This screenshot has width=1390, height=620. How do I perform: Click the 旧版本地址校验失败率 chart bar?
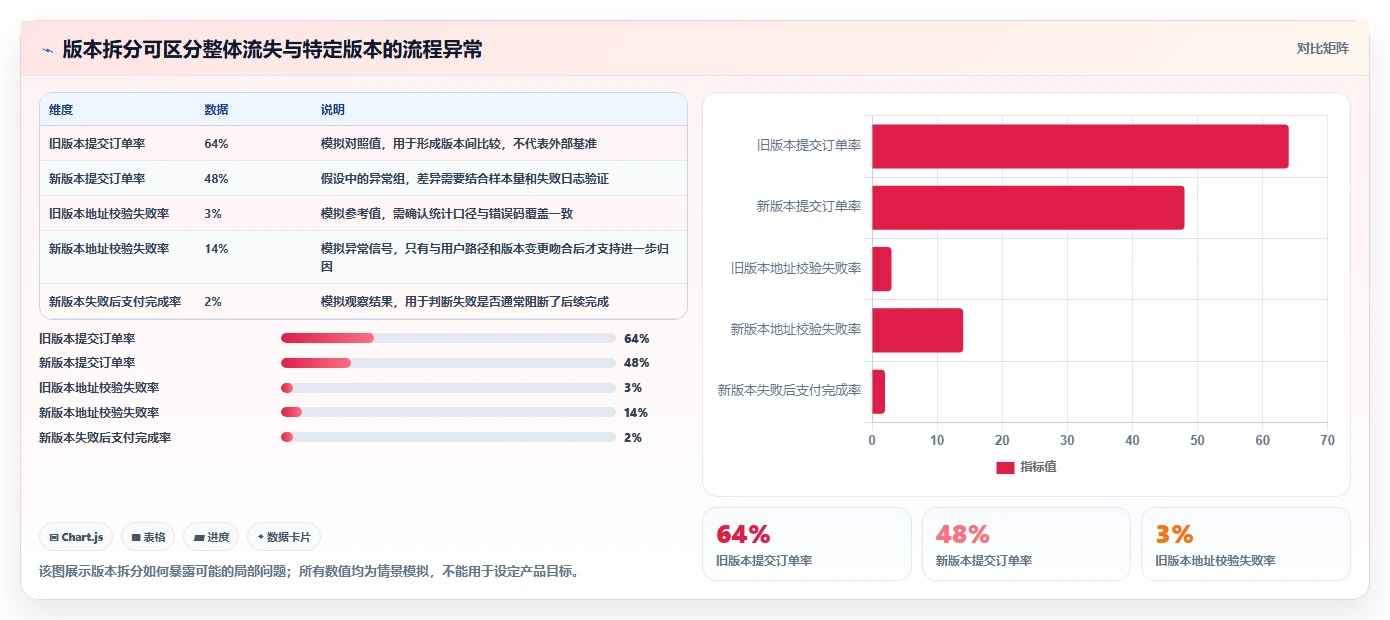point(881,269)
